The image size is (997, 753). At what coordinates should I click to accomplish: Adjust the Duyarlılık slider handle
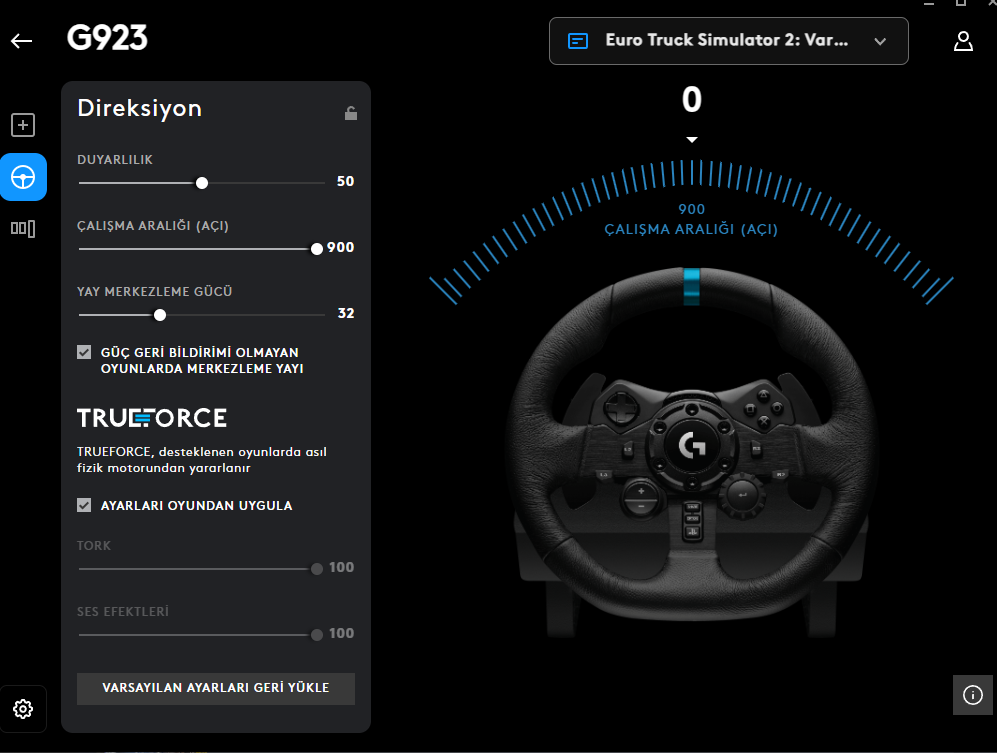(x=202, y=183)
